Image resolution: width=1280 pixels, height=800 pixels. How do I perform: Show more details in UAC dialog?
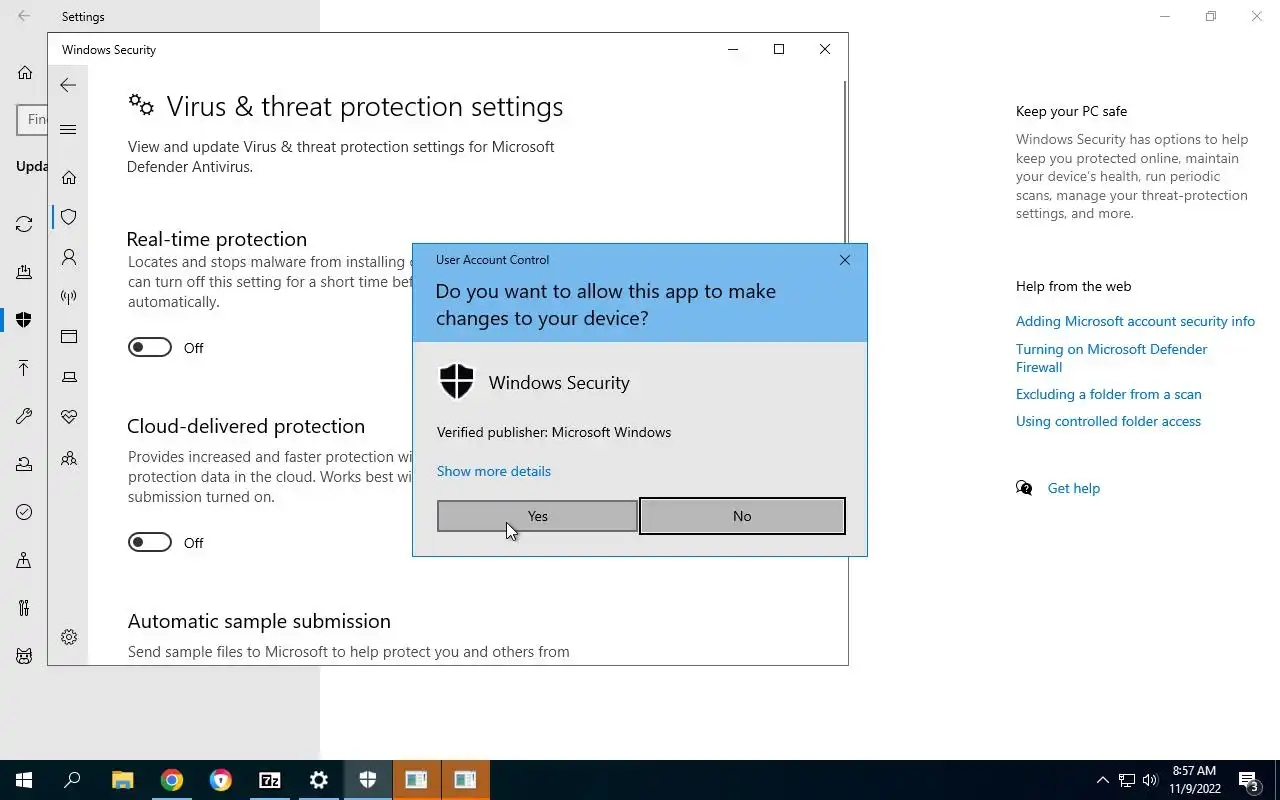(494, 471)
